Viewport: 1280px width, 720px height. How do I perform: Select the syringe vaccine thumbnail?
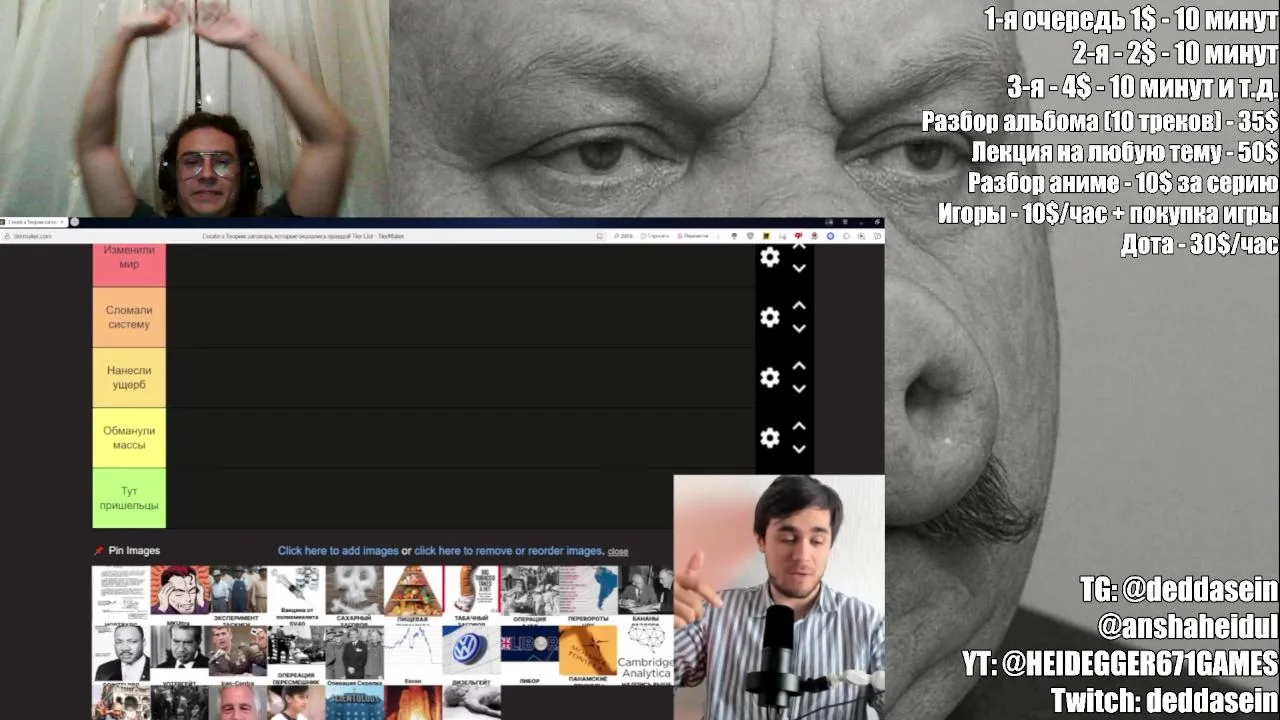[297, 593]
